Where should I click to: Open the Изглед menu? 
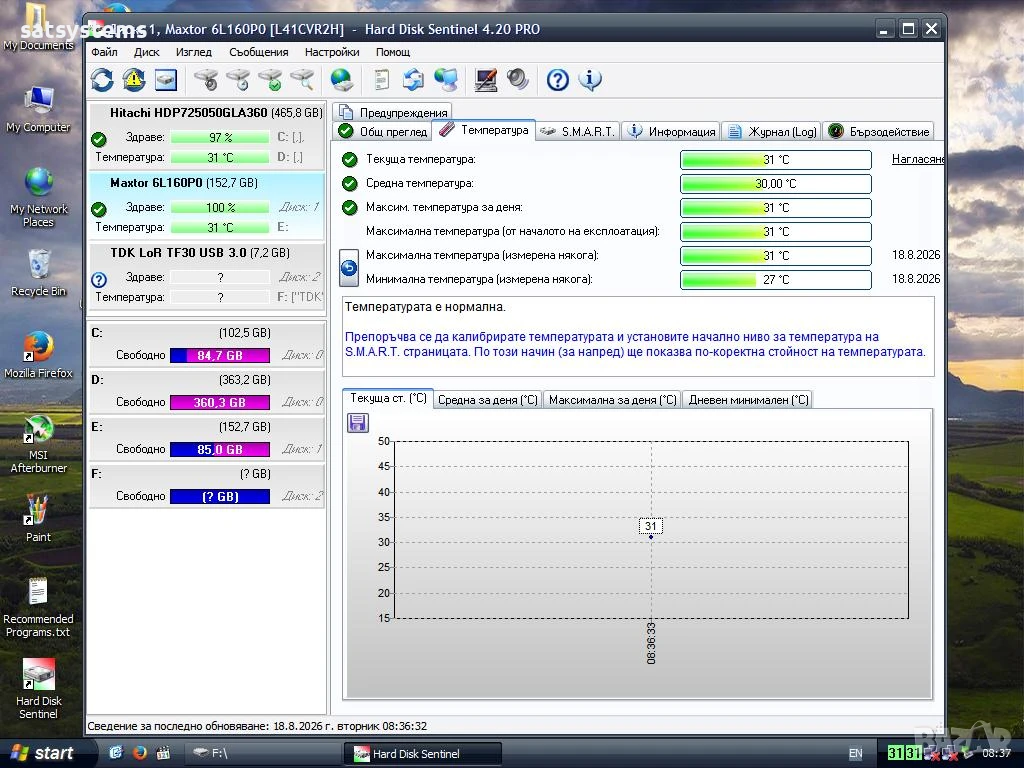coord(194,52)
